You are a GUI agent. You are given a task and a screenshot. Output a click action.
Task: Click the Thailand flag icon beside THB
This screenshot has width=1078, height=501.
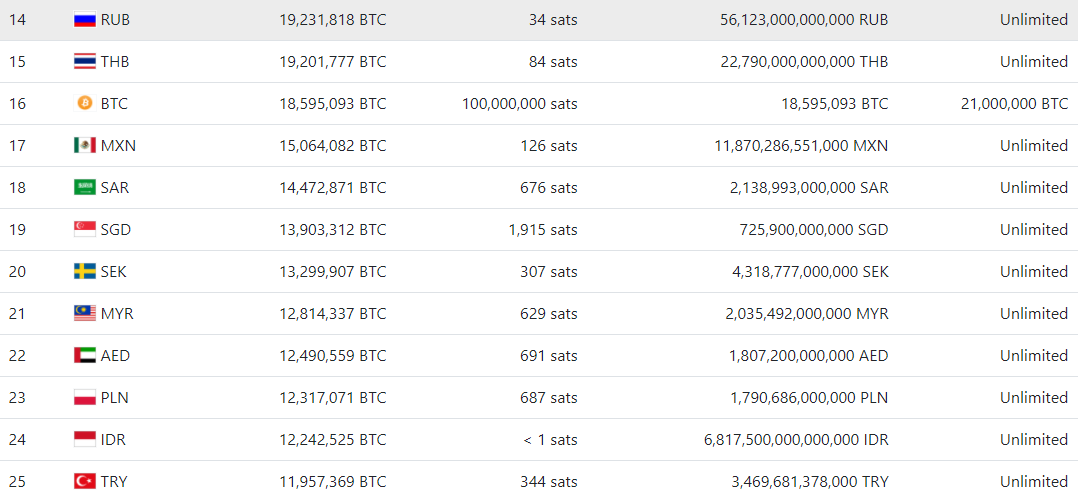pos(84,62)
